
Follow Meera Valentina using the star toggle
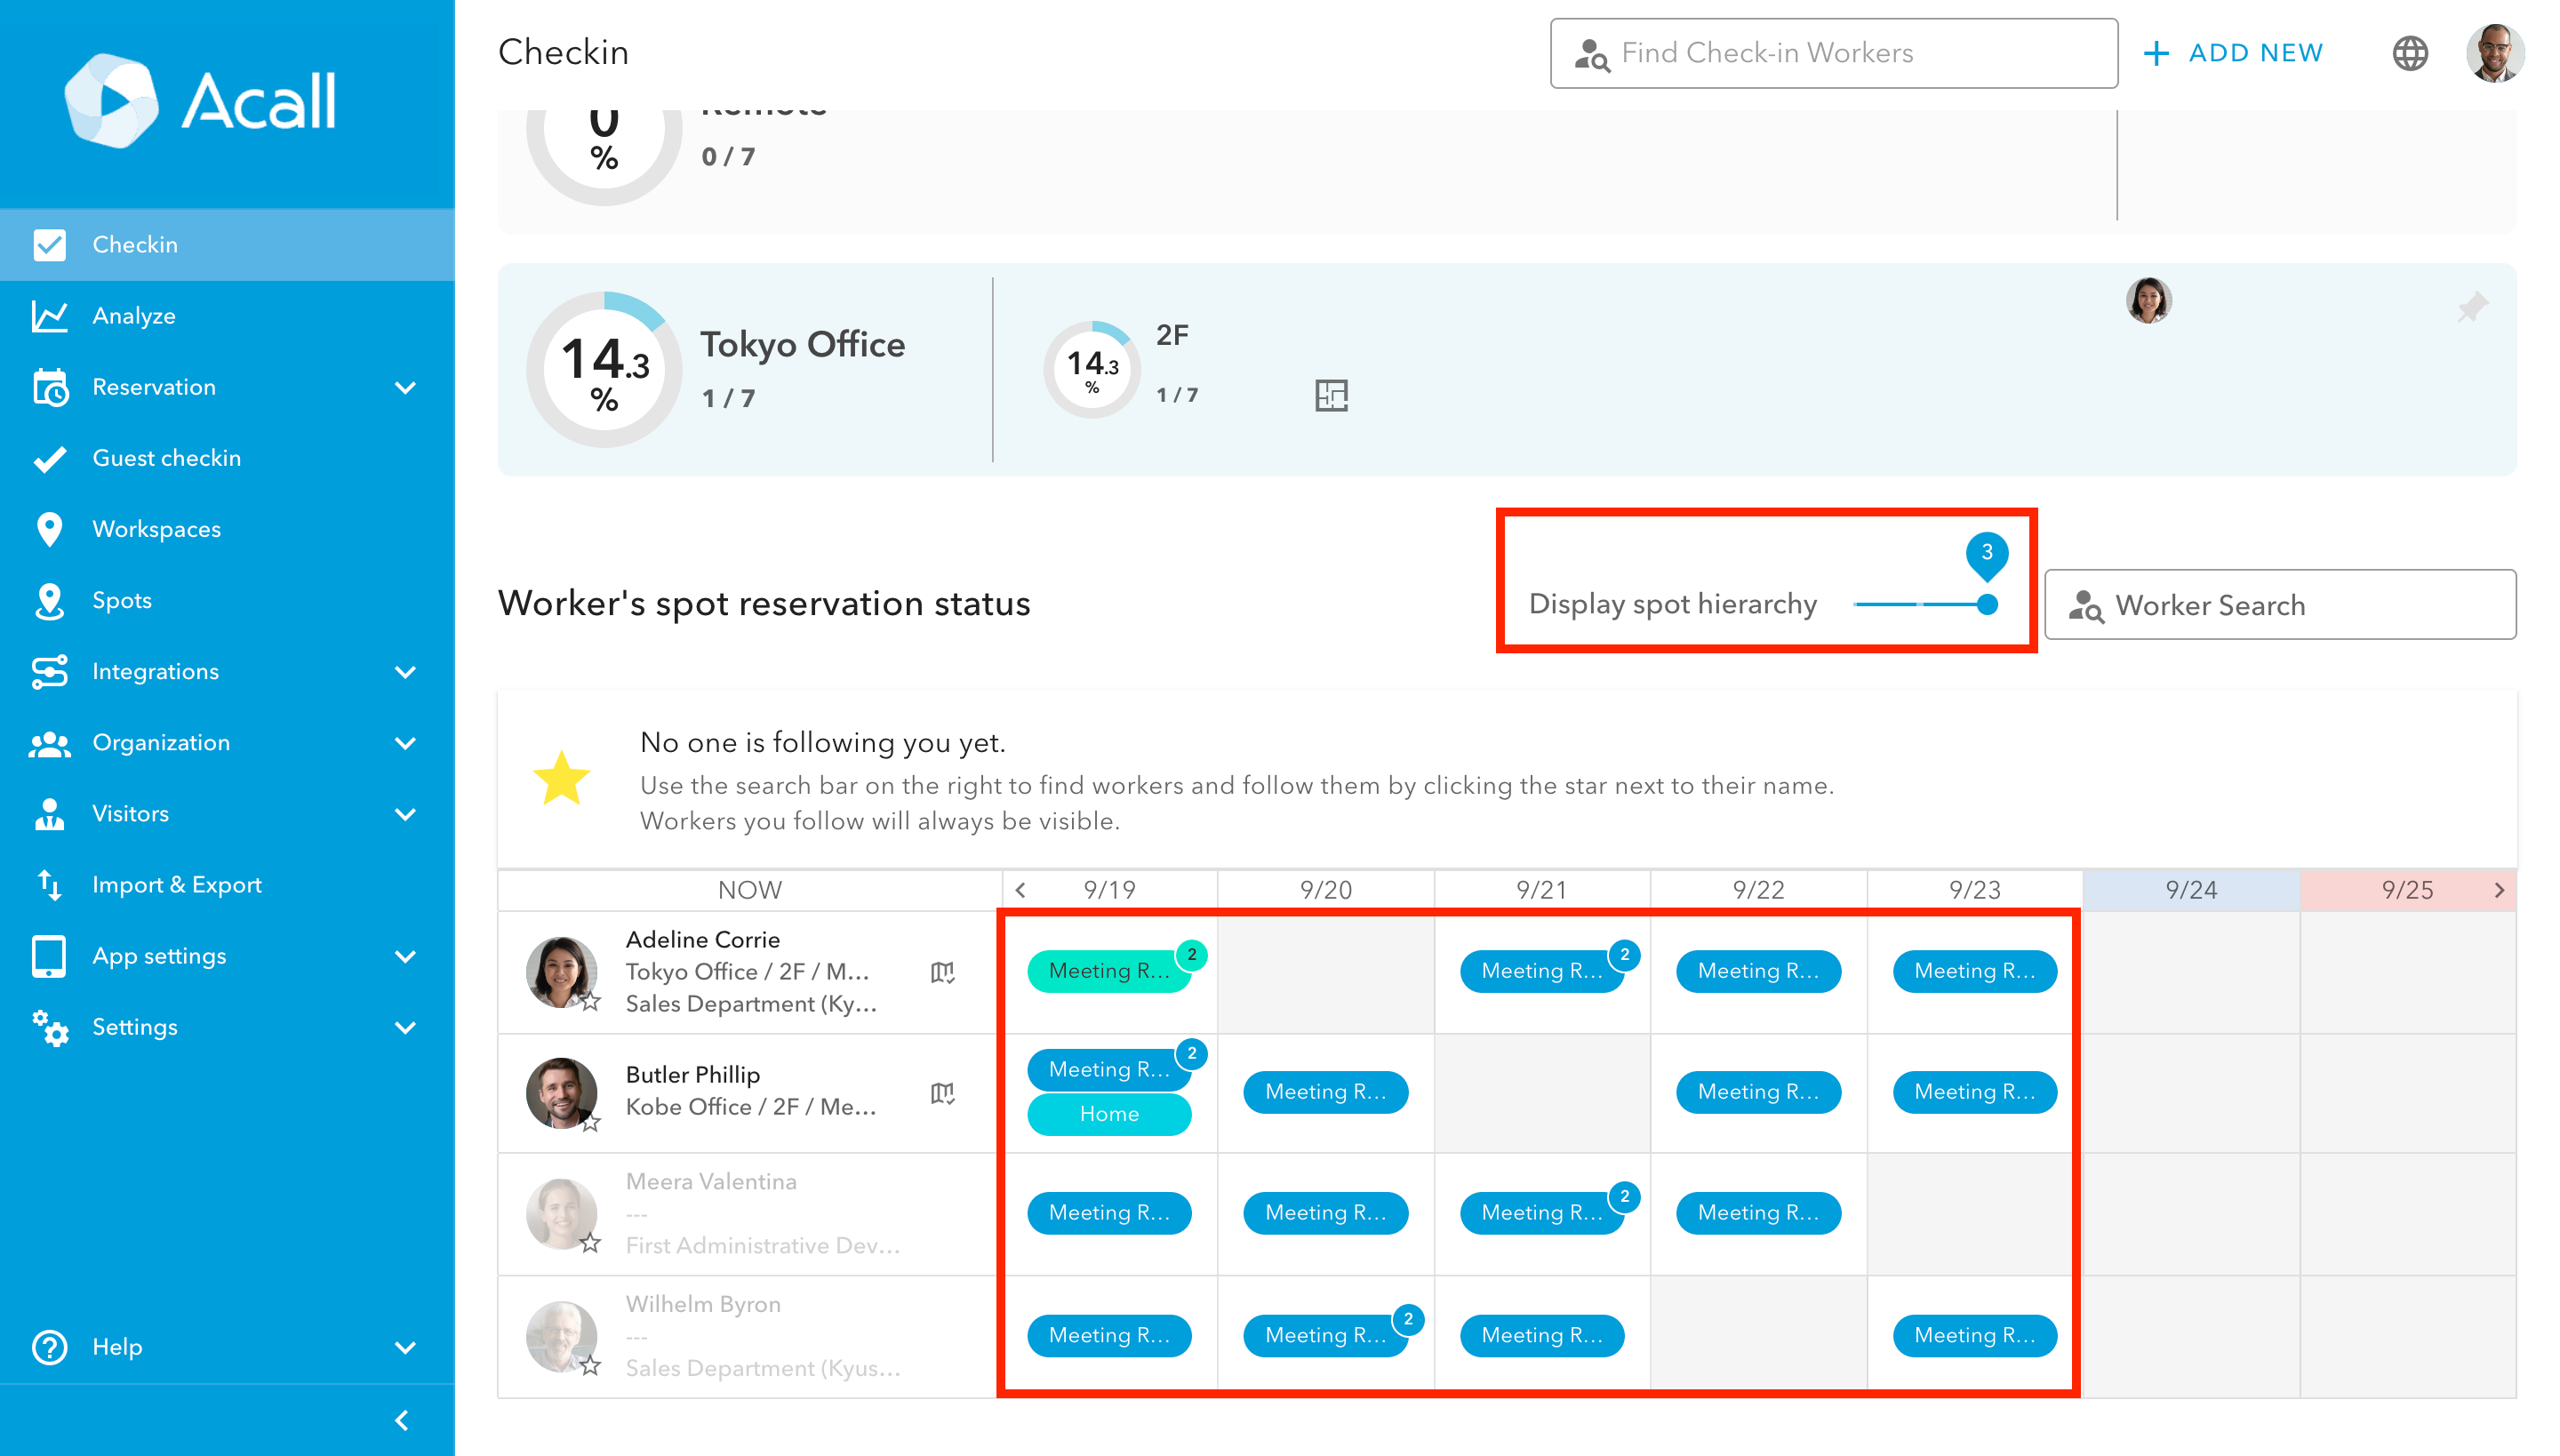pyautogui.click(x=591, y=1243)
